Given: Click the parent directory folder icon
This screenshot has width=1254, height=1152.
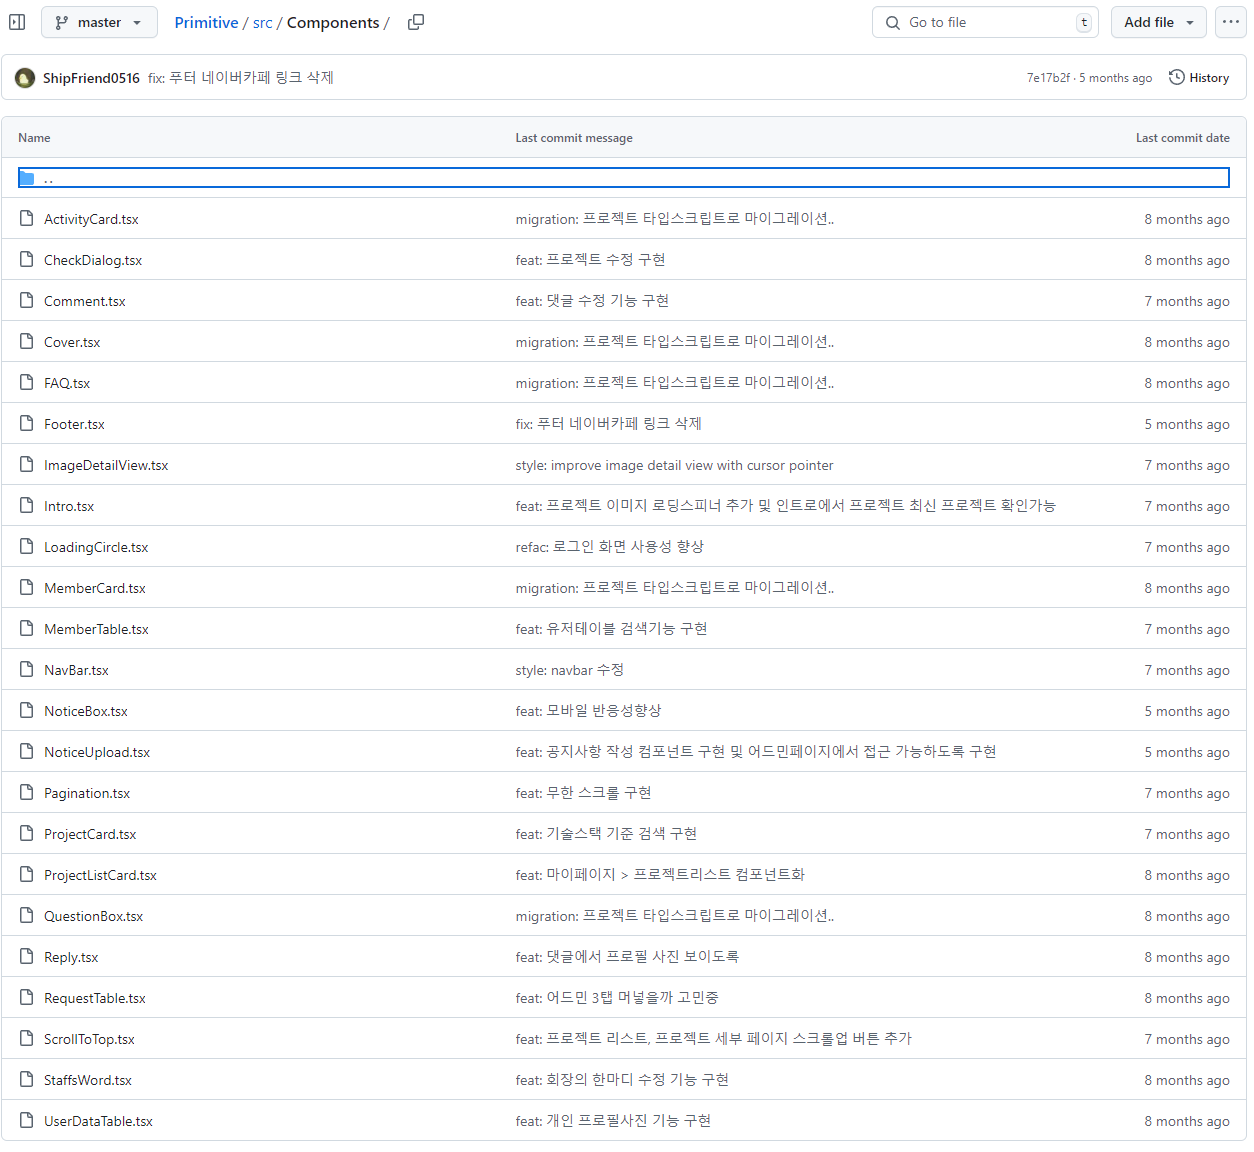Looking at the screenshot, I should click(x=27, y=178).
